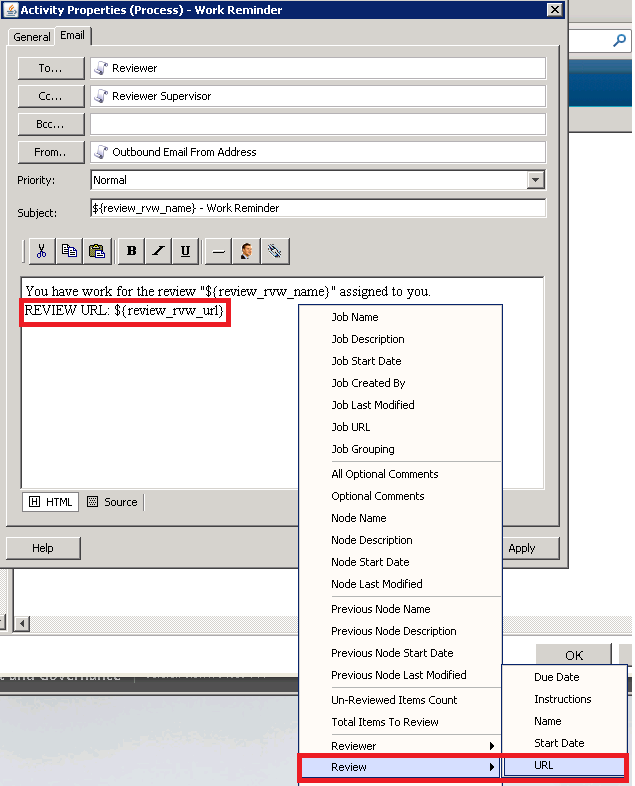This screenshot has width=635, height=786.
Task: Click the person image toolbar icon
Action: tap(247, 251)
